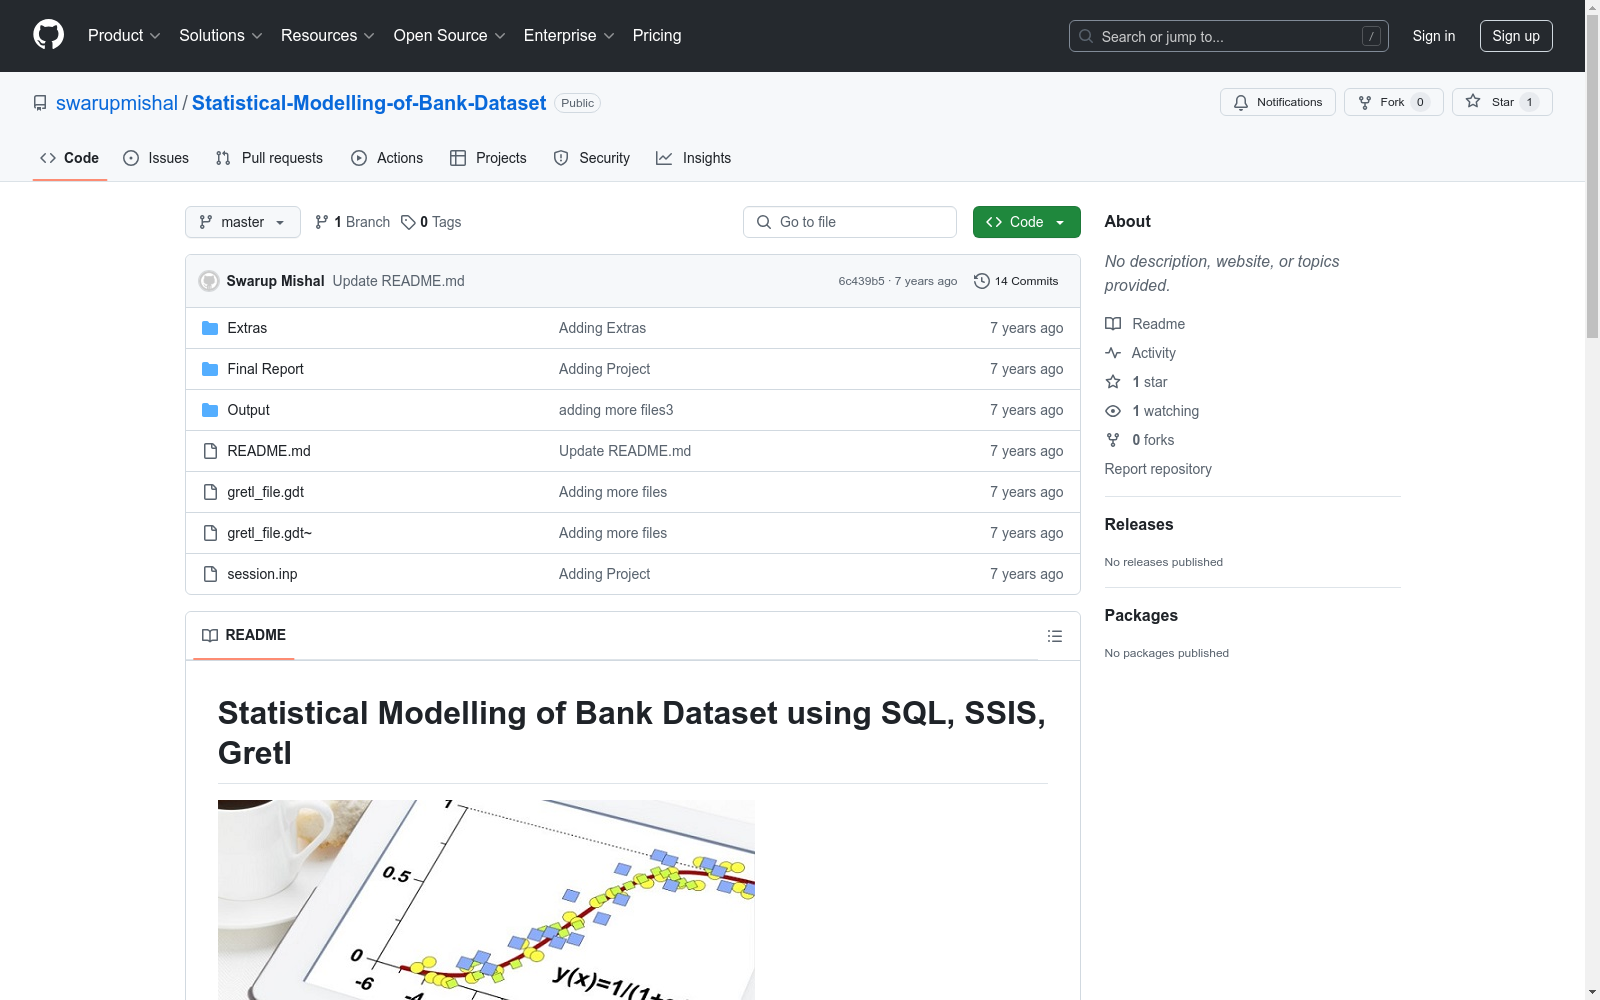
Task: Click the README book icon in the readme header
Action: [x=210, y=635]
